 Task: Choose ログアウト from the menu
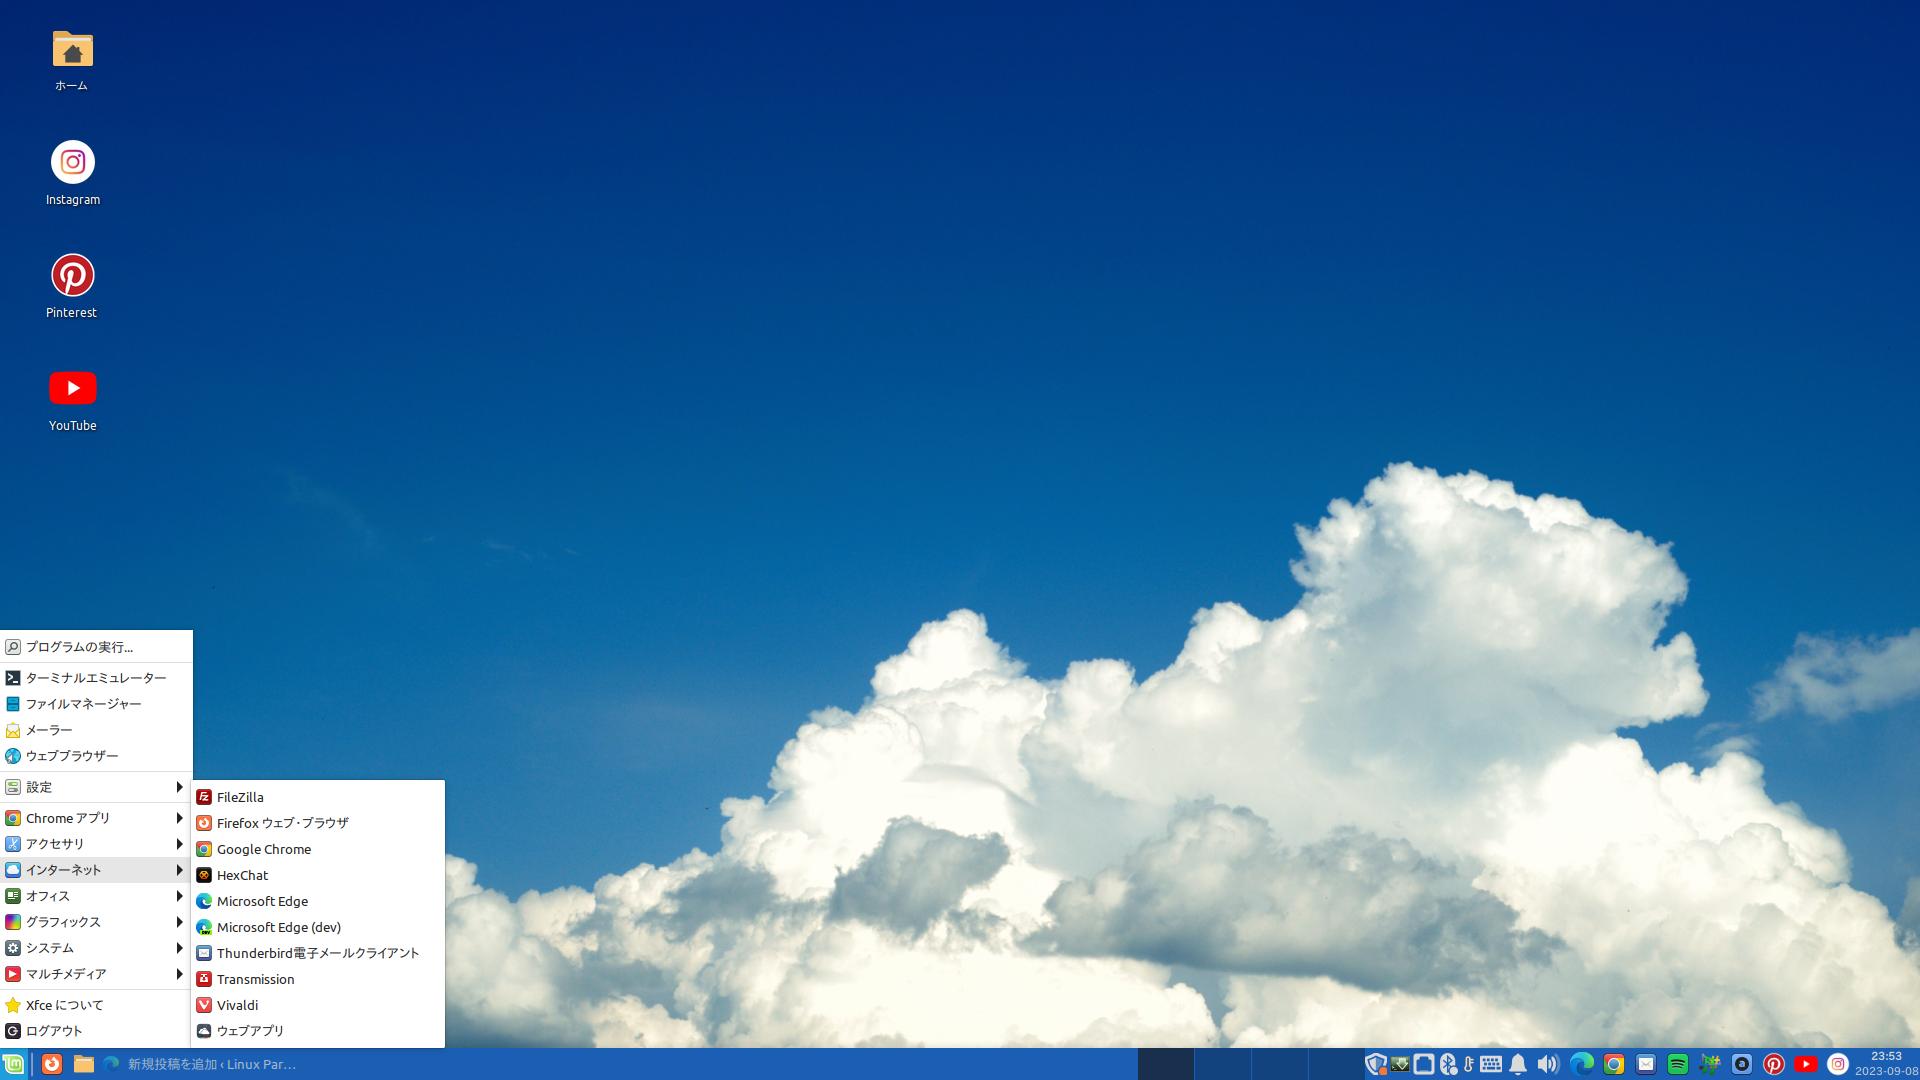[x=96, y=1031]
